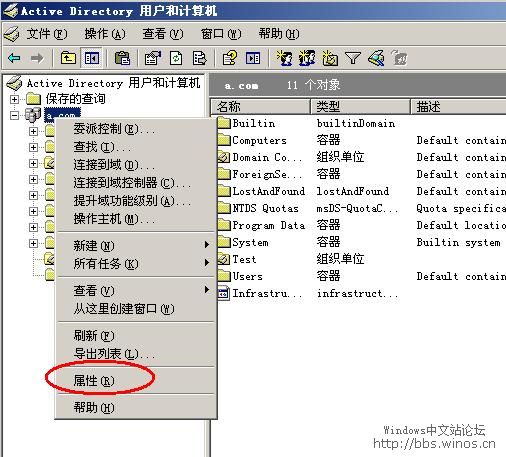
Task: Click the Properties toolbar icon
Action: pyautogui.click(x=153, y=58)
